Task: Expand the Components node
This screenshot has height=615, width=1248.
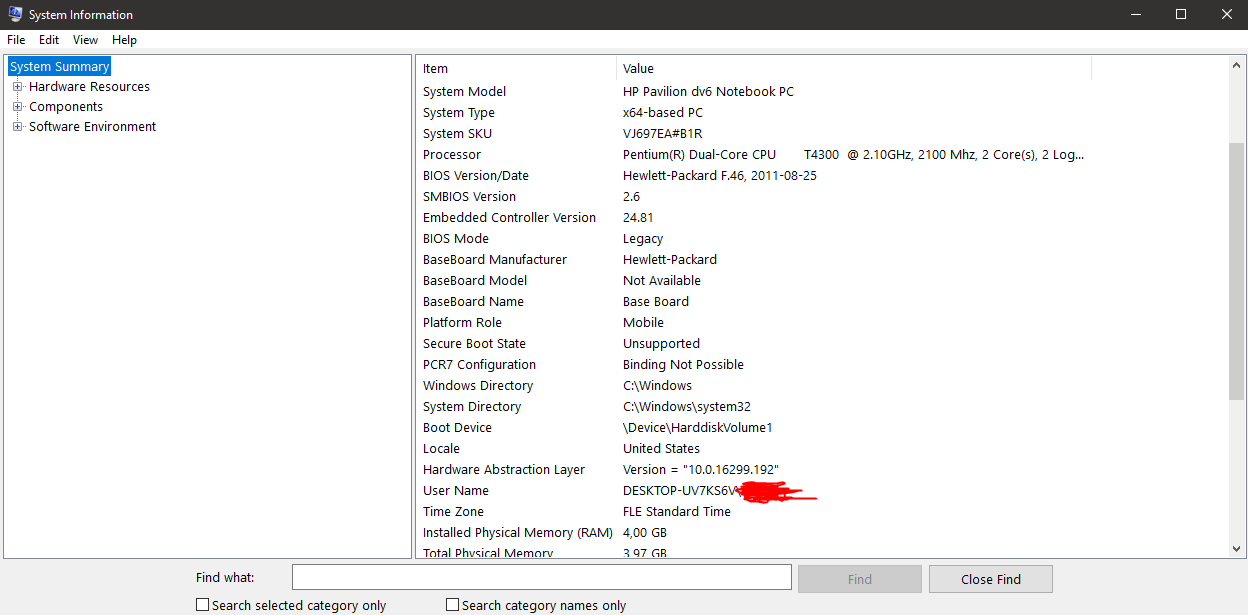Action: click(17, 107)
